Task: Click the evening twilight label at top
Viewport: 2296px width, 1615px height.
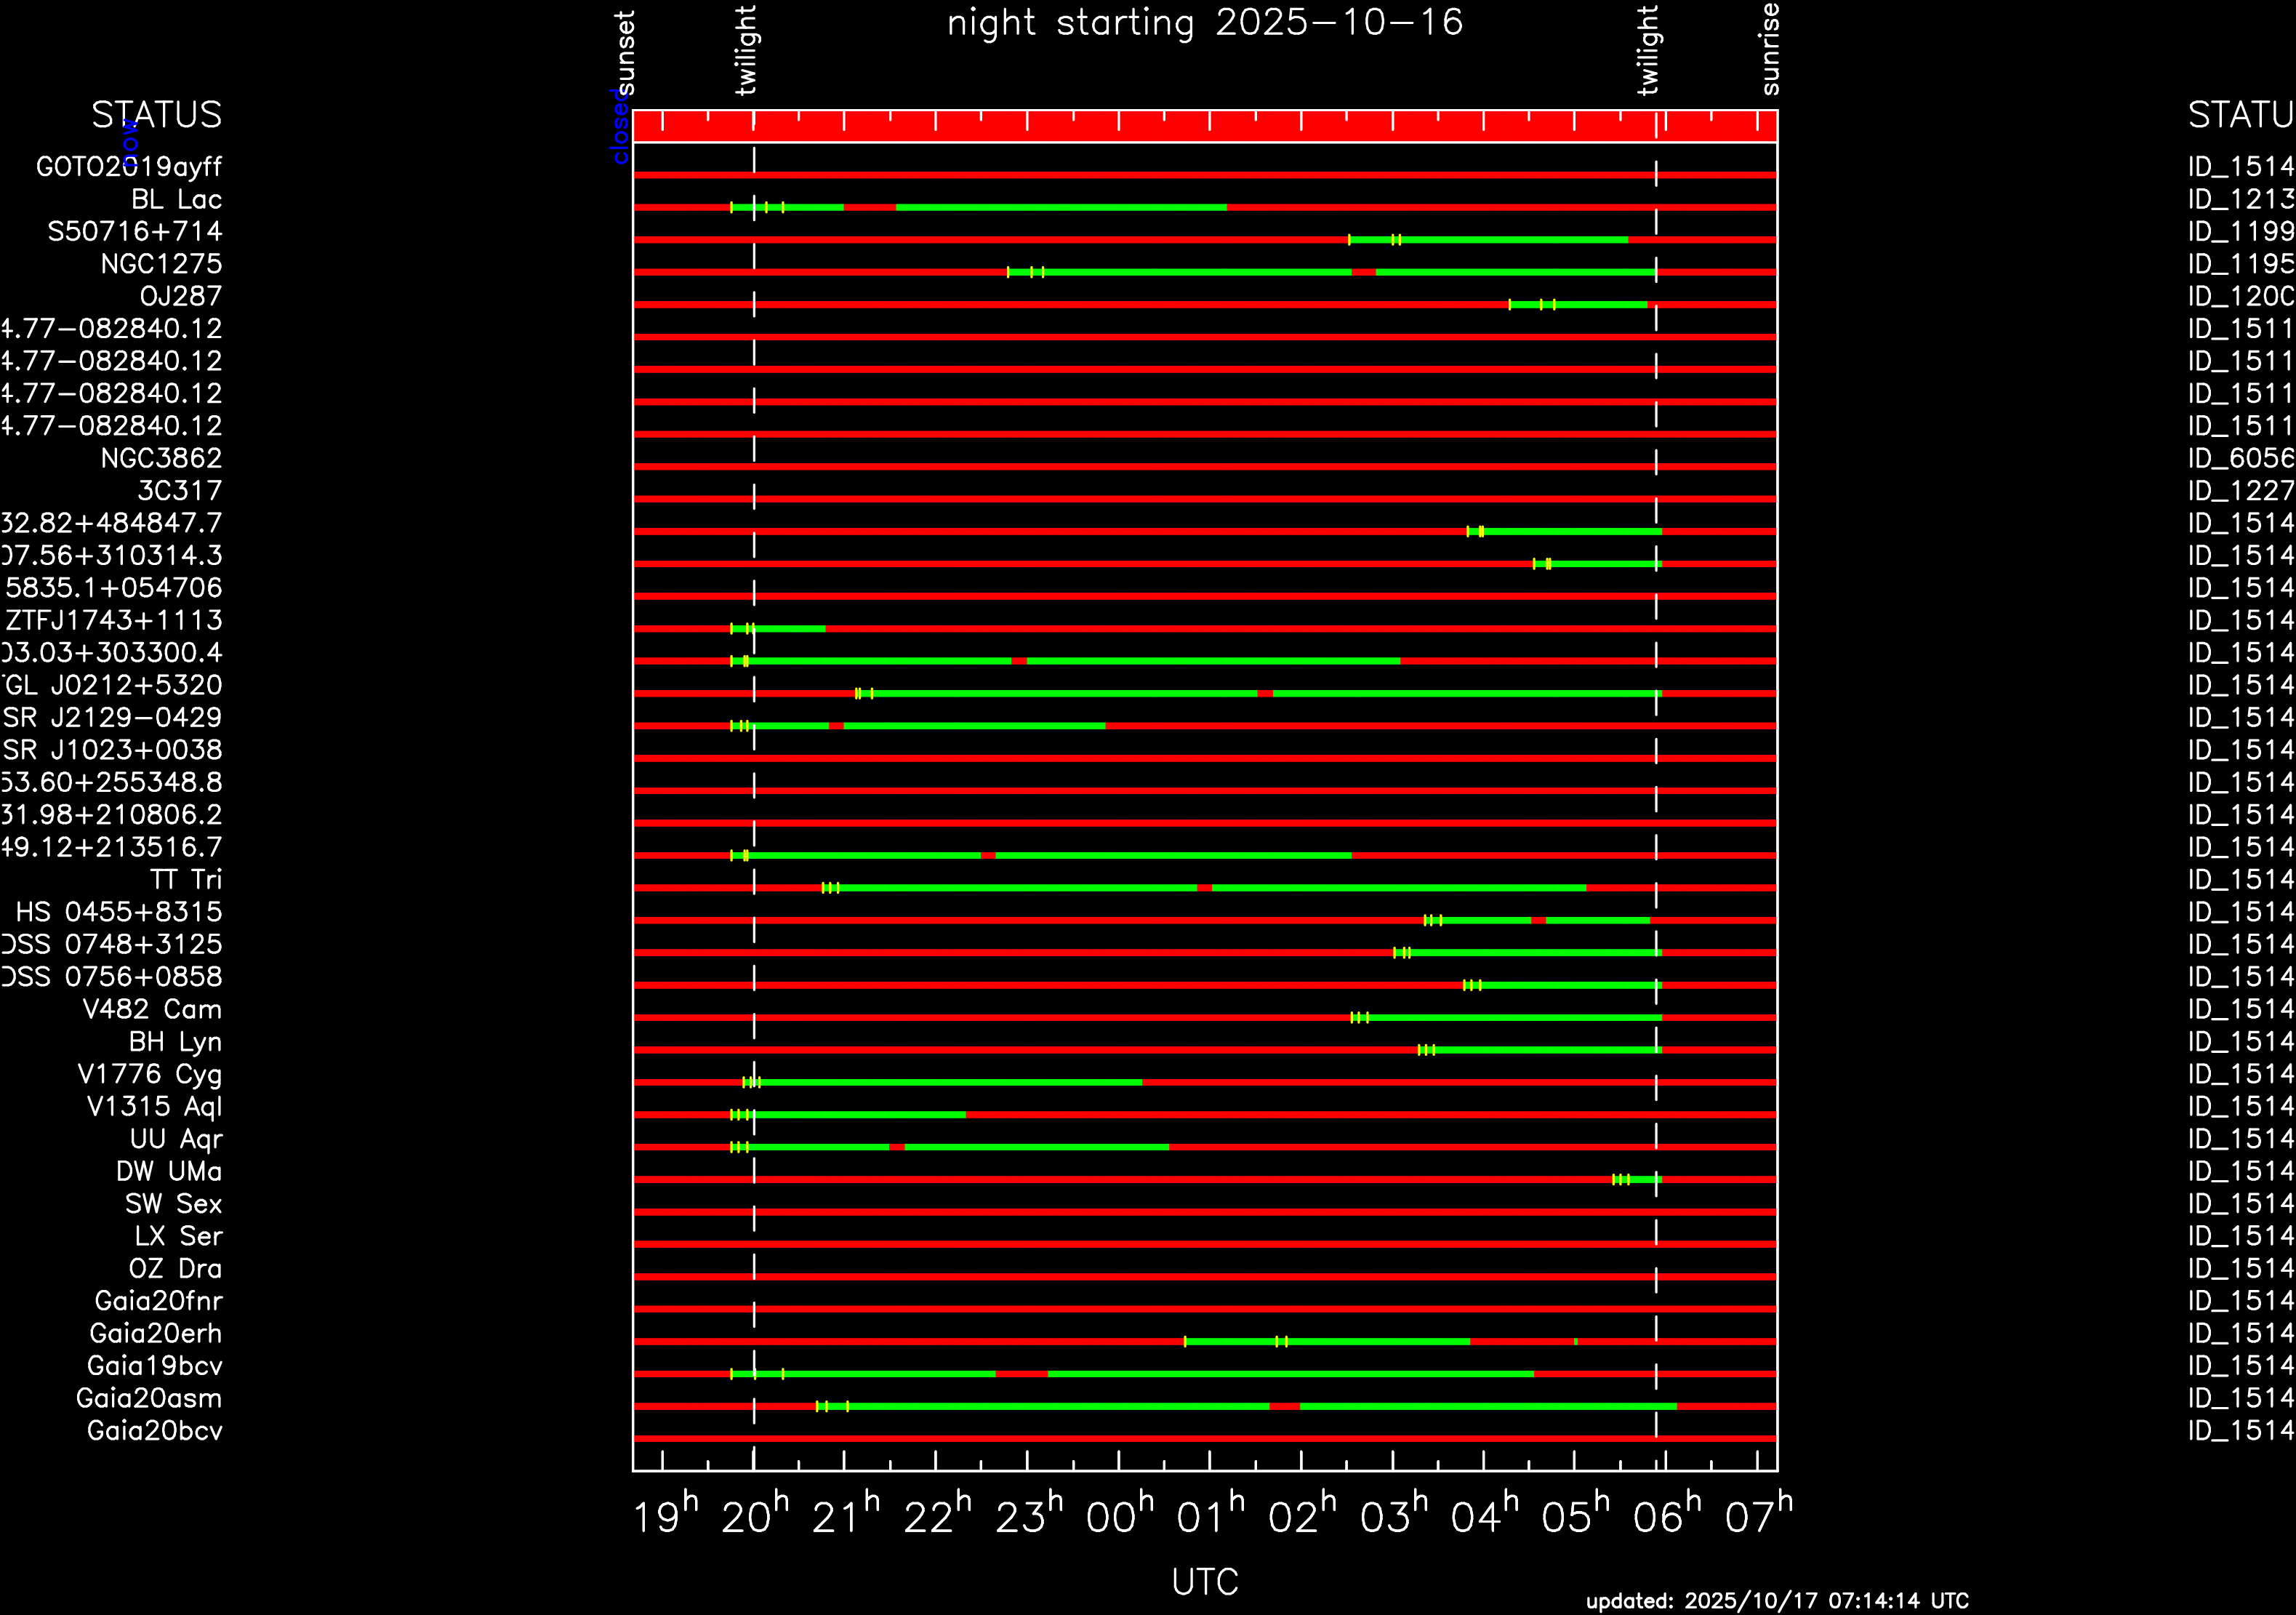Action: (746, 50)
